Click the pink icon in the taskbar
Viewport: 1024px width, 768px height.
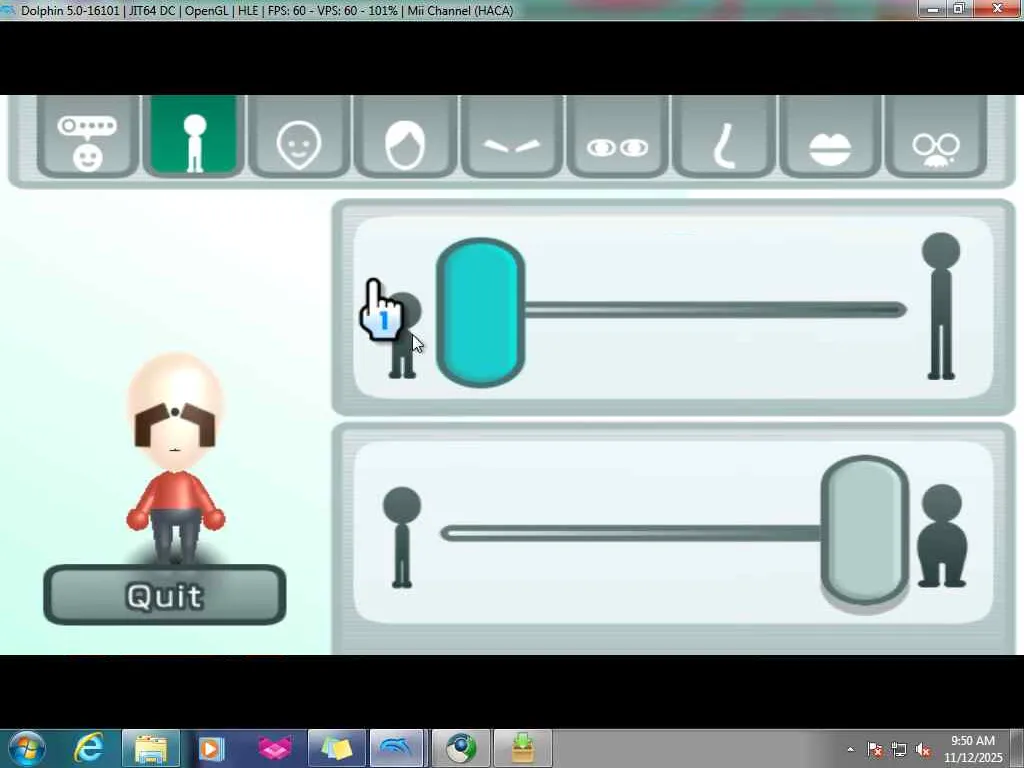point(274,748)
